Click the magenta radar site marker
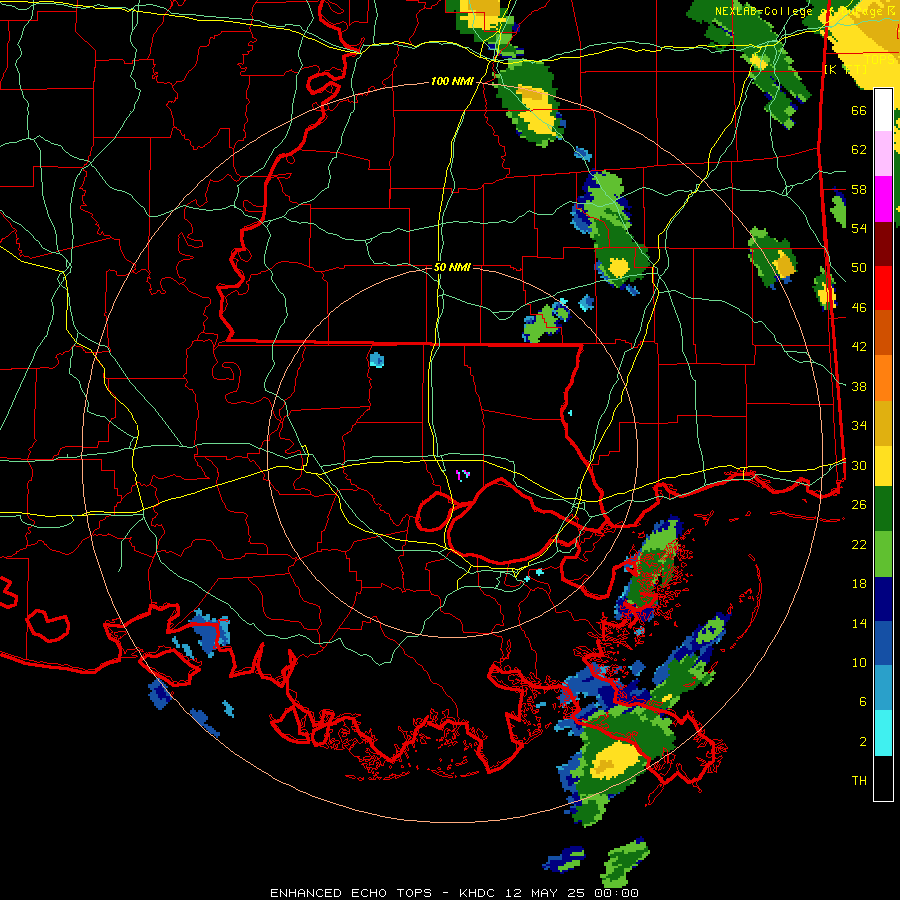900x900 pixels. click(462, 475)
